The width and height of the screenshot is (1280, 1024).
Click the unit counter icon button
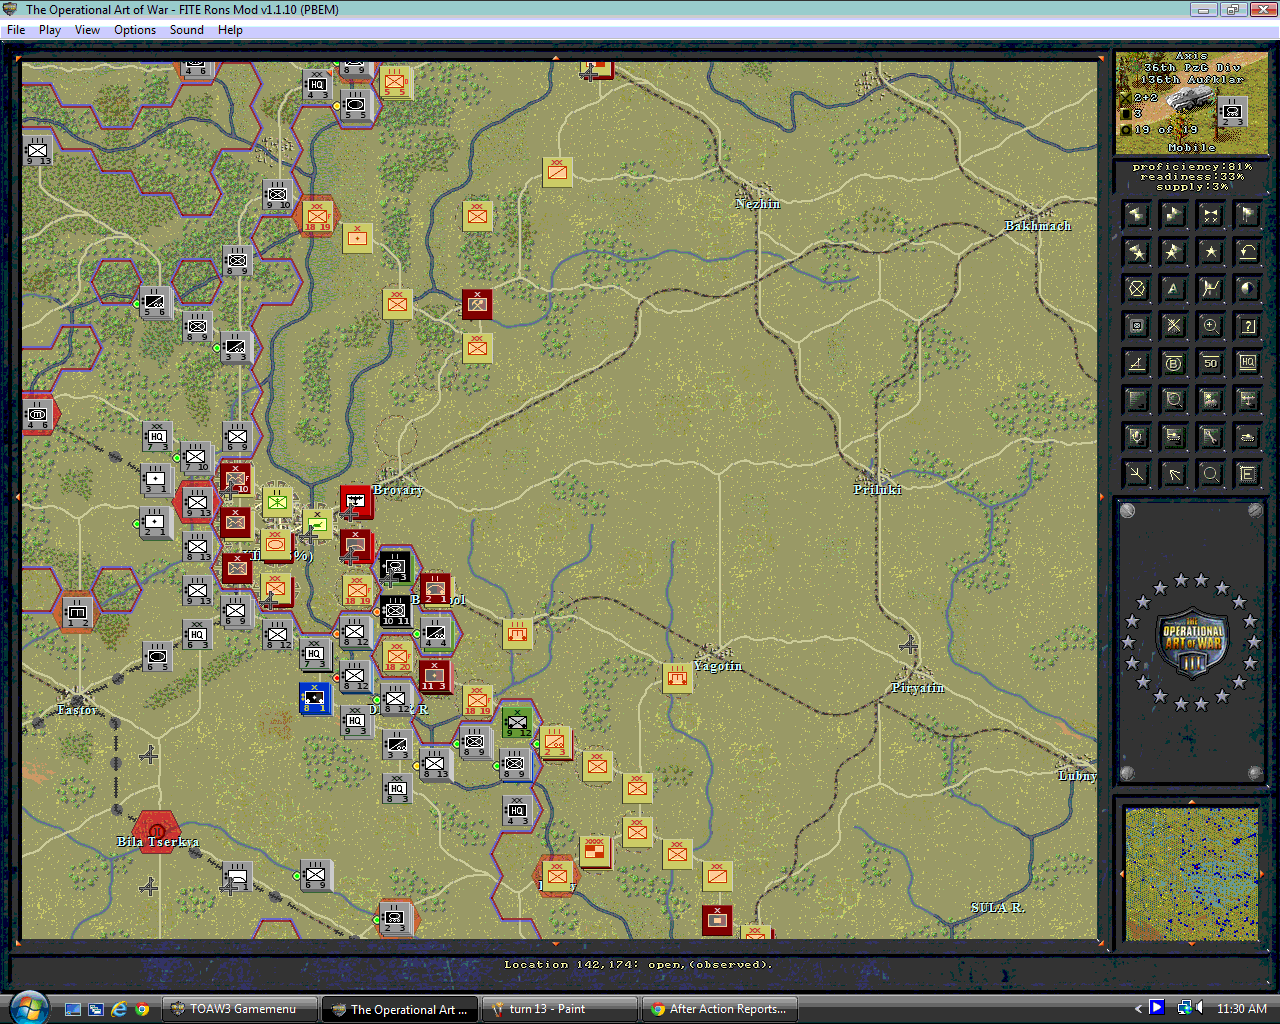[x=1136, y=326]
